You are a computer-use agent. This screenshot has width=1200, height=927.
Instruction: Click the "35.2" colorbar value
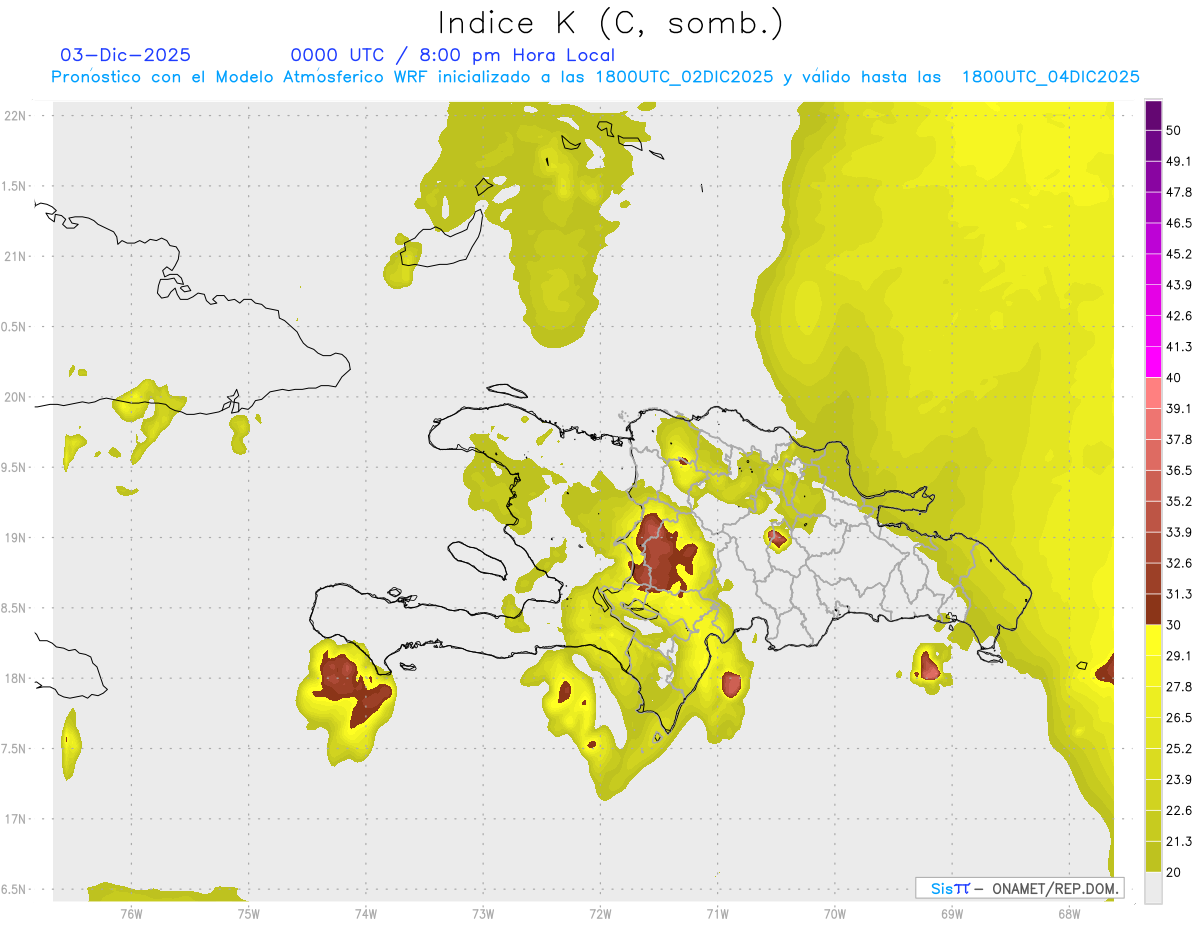coord(1179,502)
